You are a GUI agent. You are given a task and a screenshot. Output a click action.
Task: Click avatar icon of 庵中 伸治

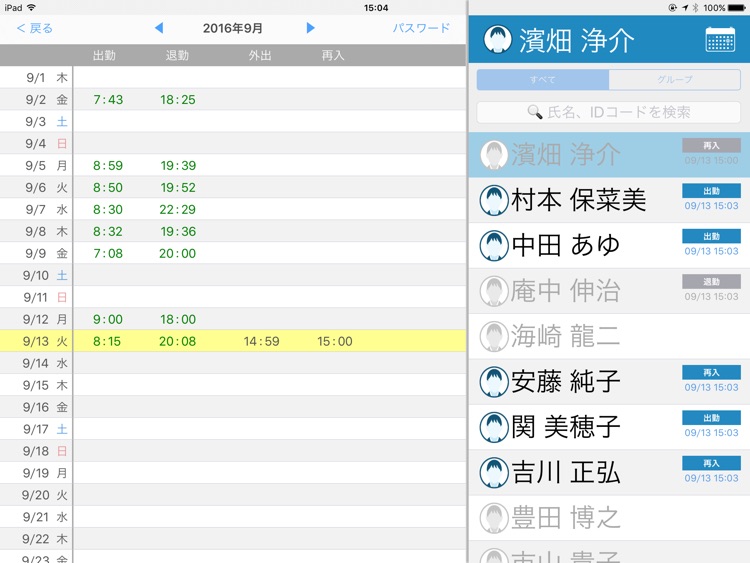[494, 291]
